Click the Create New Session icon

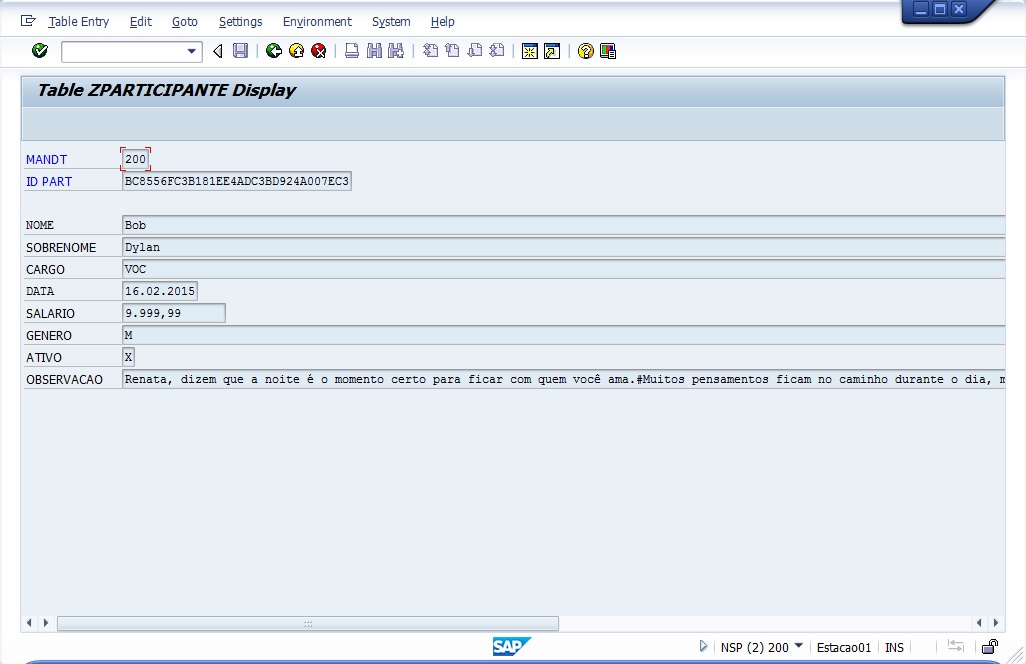click(x=530, y=51)
